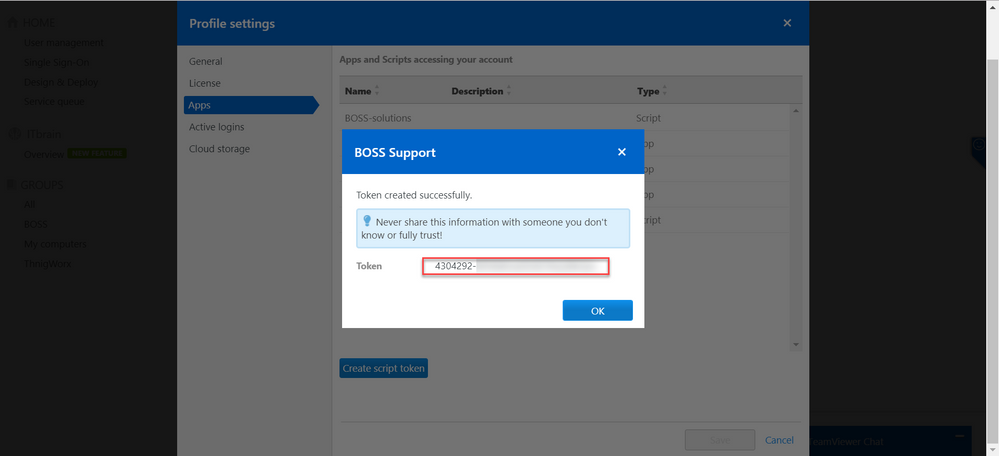Image resolution: width=999 pixels, height=456 pixels.
Task: Select the ThingWorx group in sidebar
Action: [x=47, y=264]
